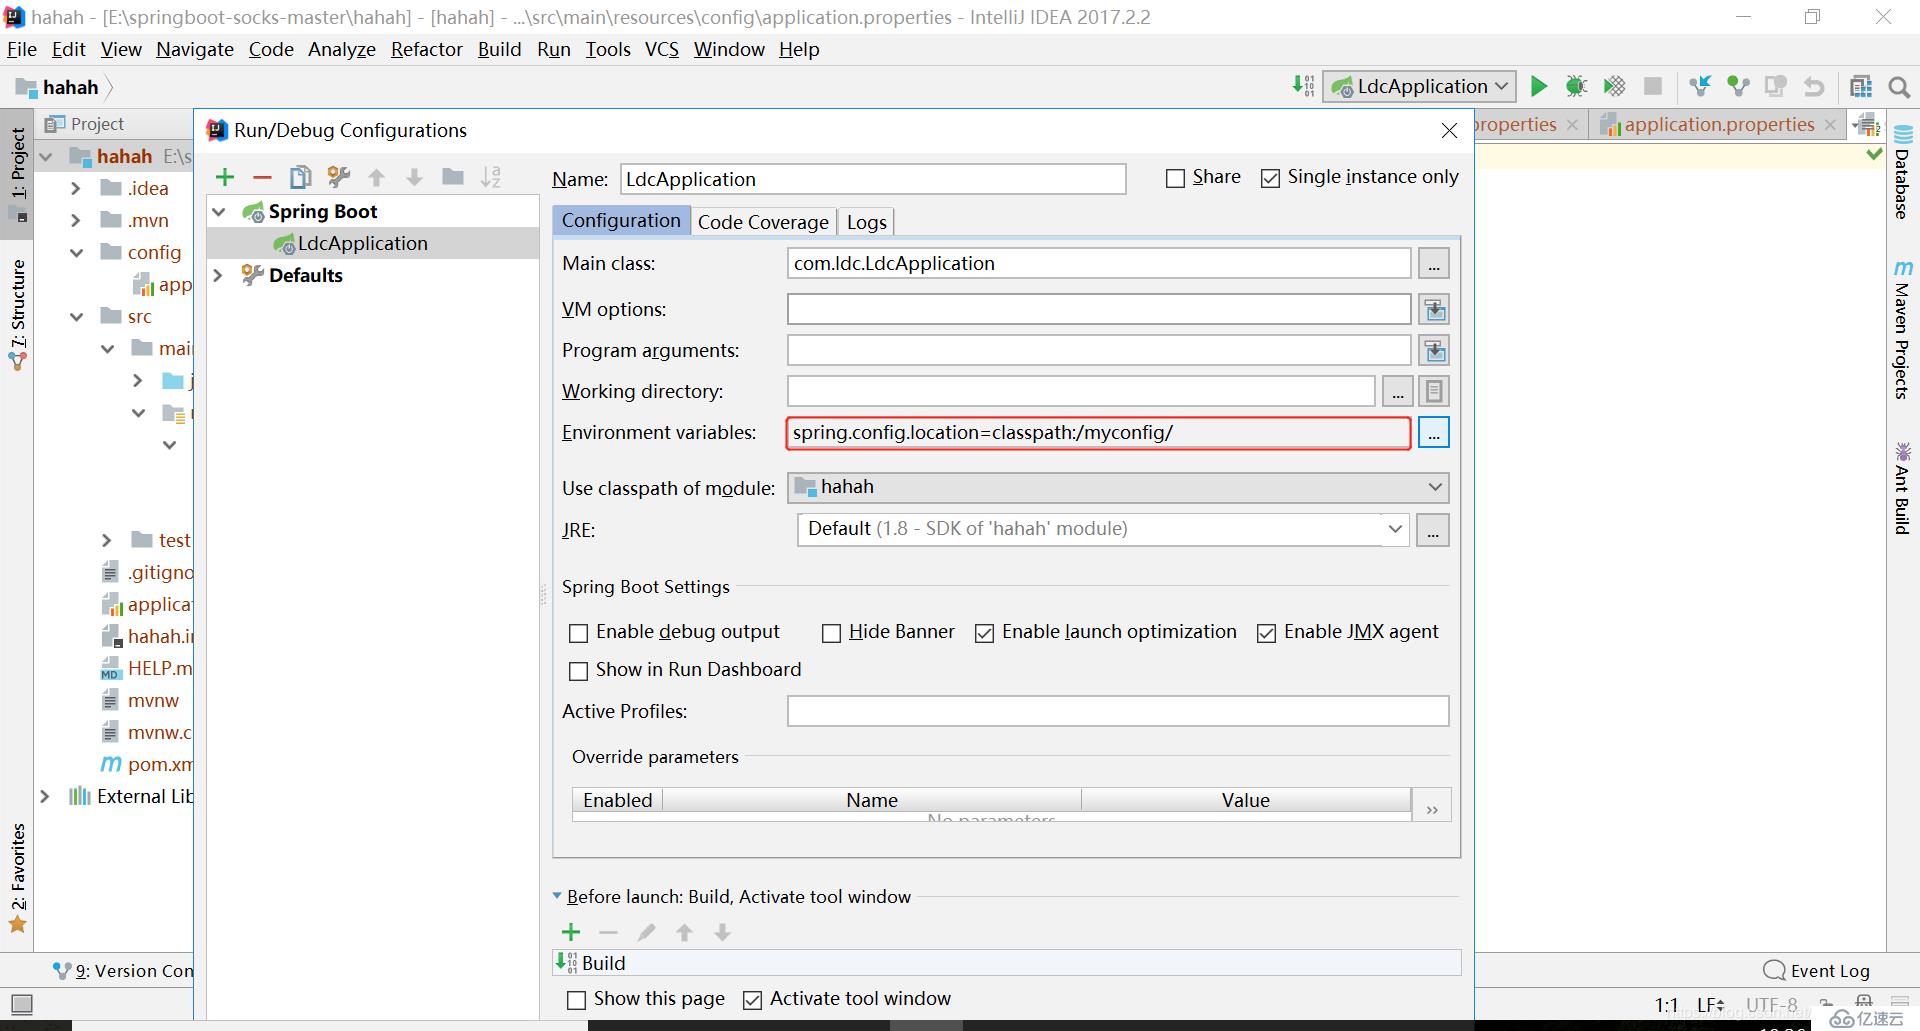Open the File menu
The height and width of the screenshot is (1031, 1920).
21,49
